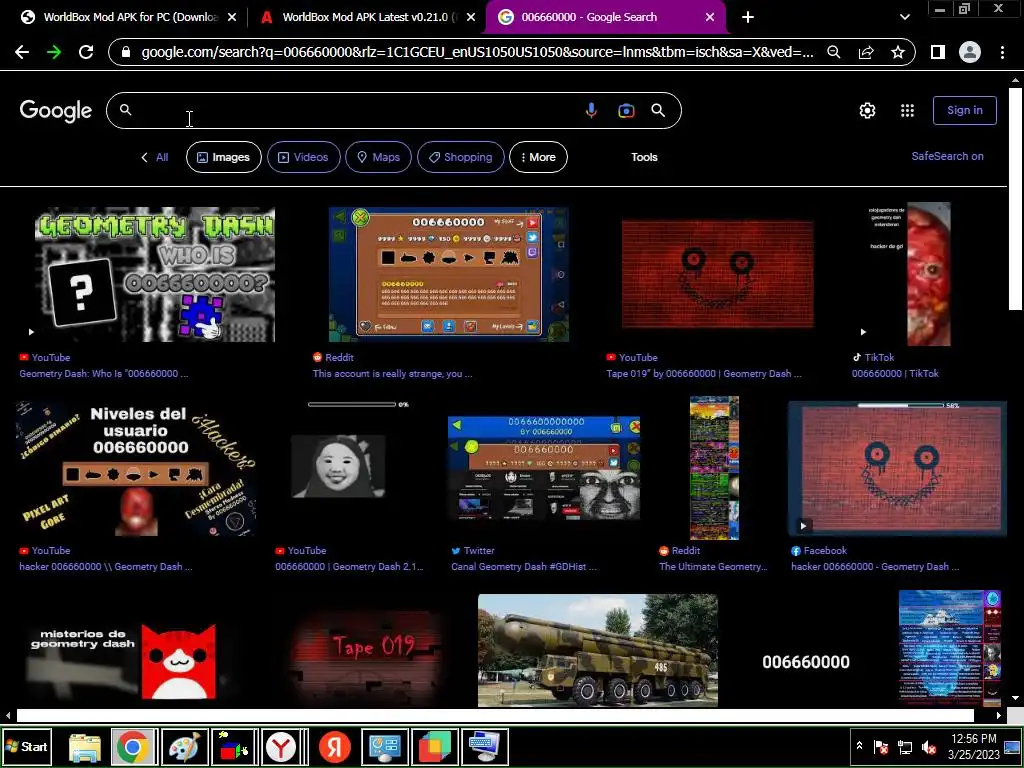Expand the More filters dropdown
The image size is (1024, 768).
click(538, 157)
